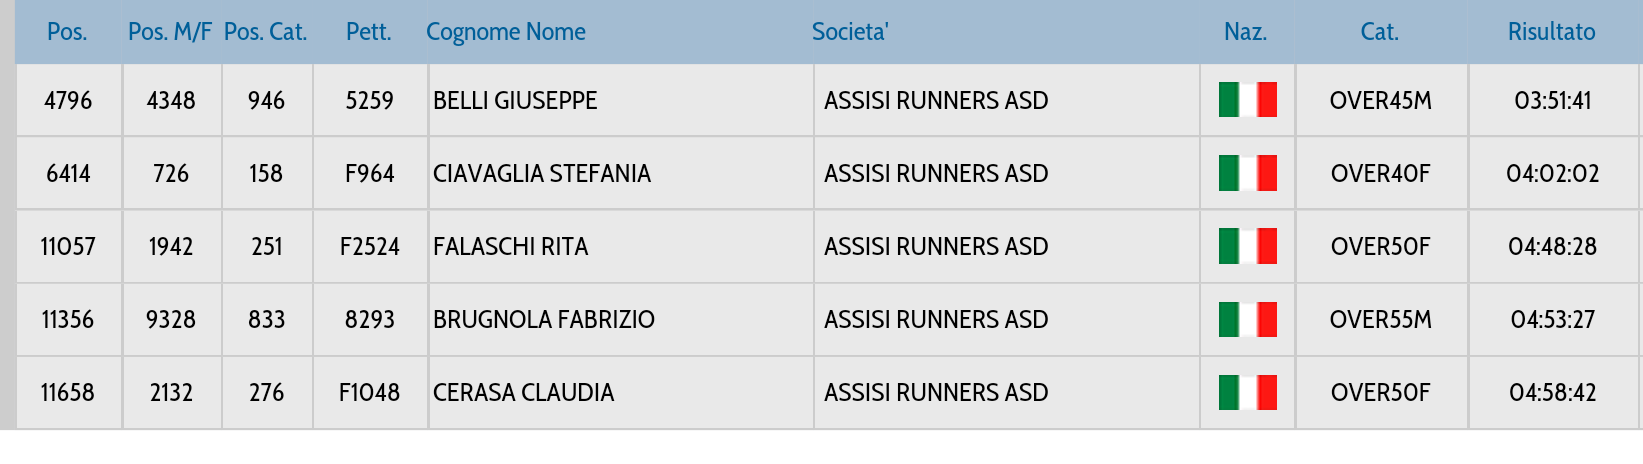This screenshot has height=464, width=1643.
Task: Select the CIAVAGLIA STEFANIA name cell
Action: tap(621, 173)
